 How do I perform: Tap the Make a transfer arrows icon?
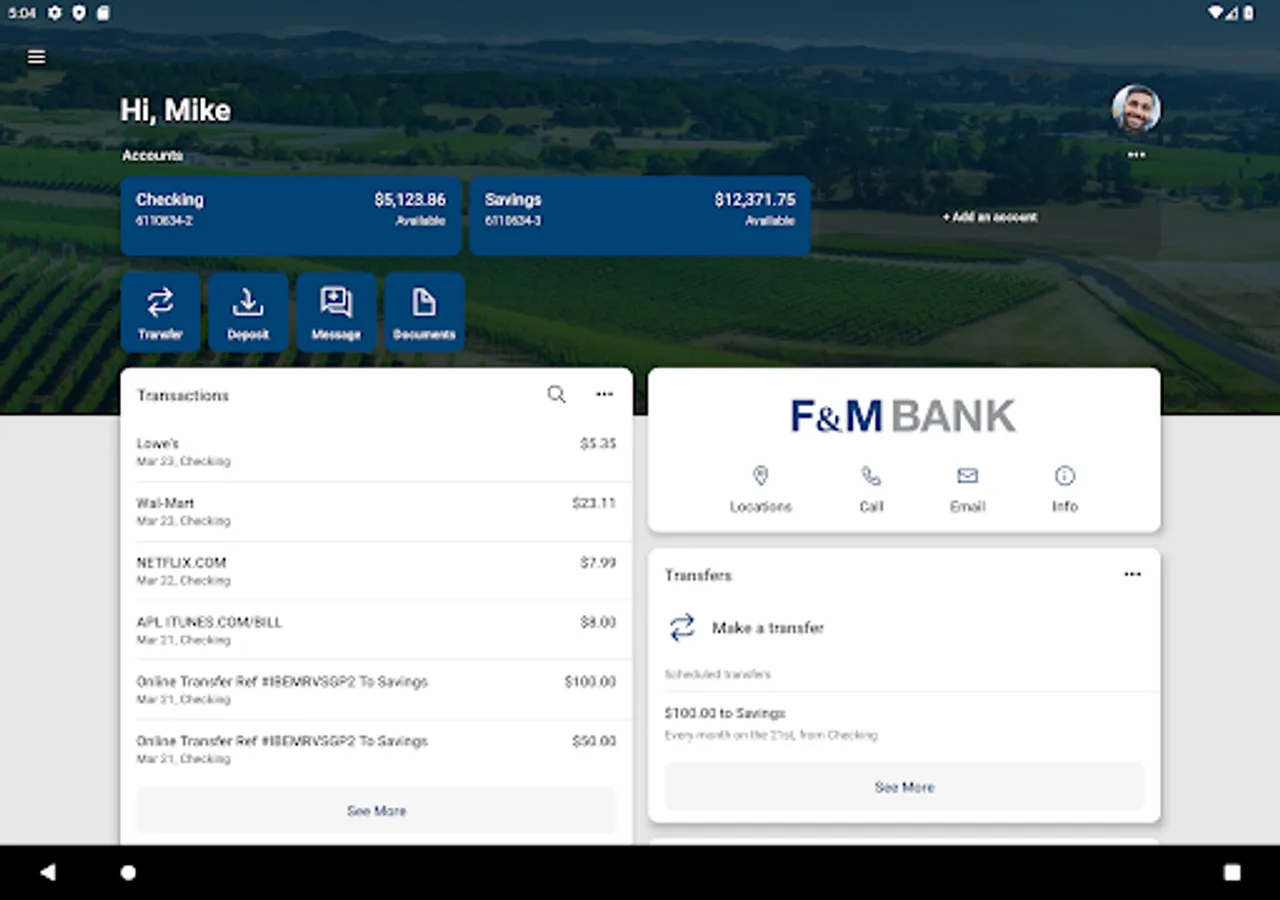coord(682,628)
